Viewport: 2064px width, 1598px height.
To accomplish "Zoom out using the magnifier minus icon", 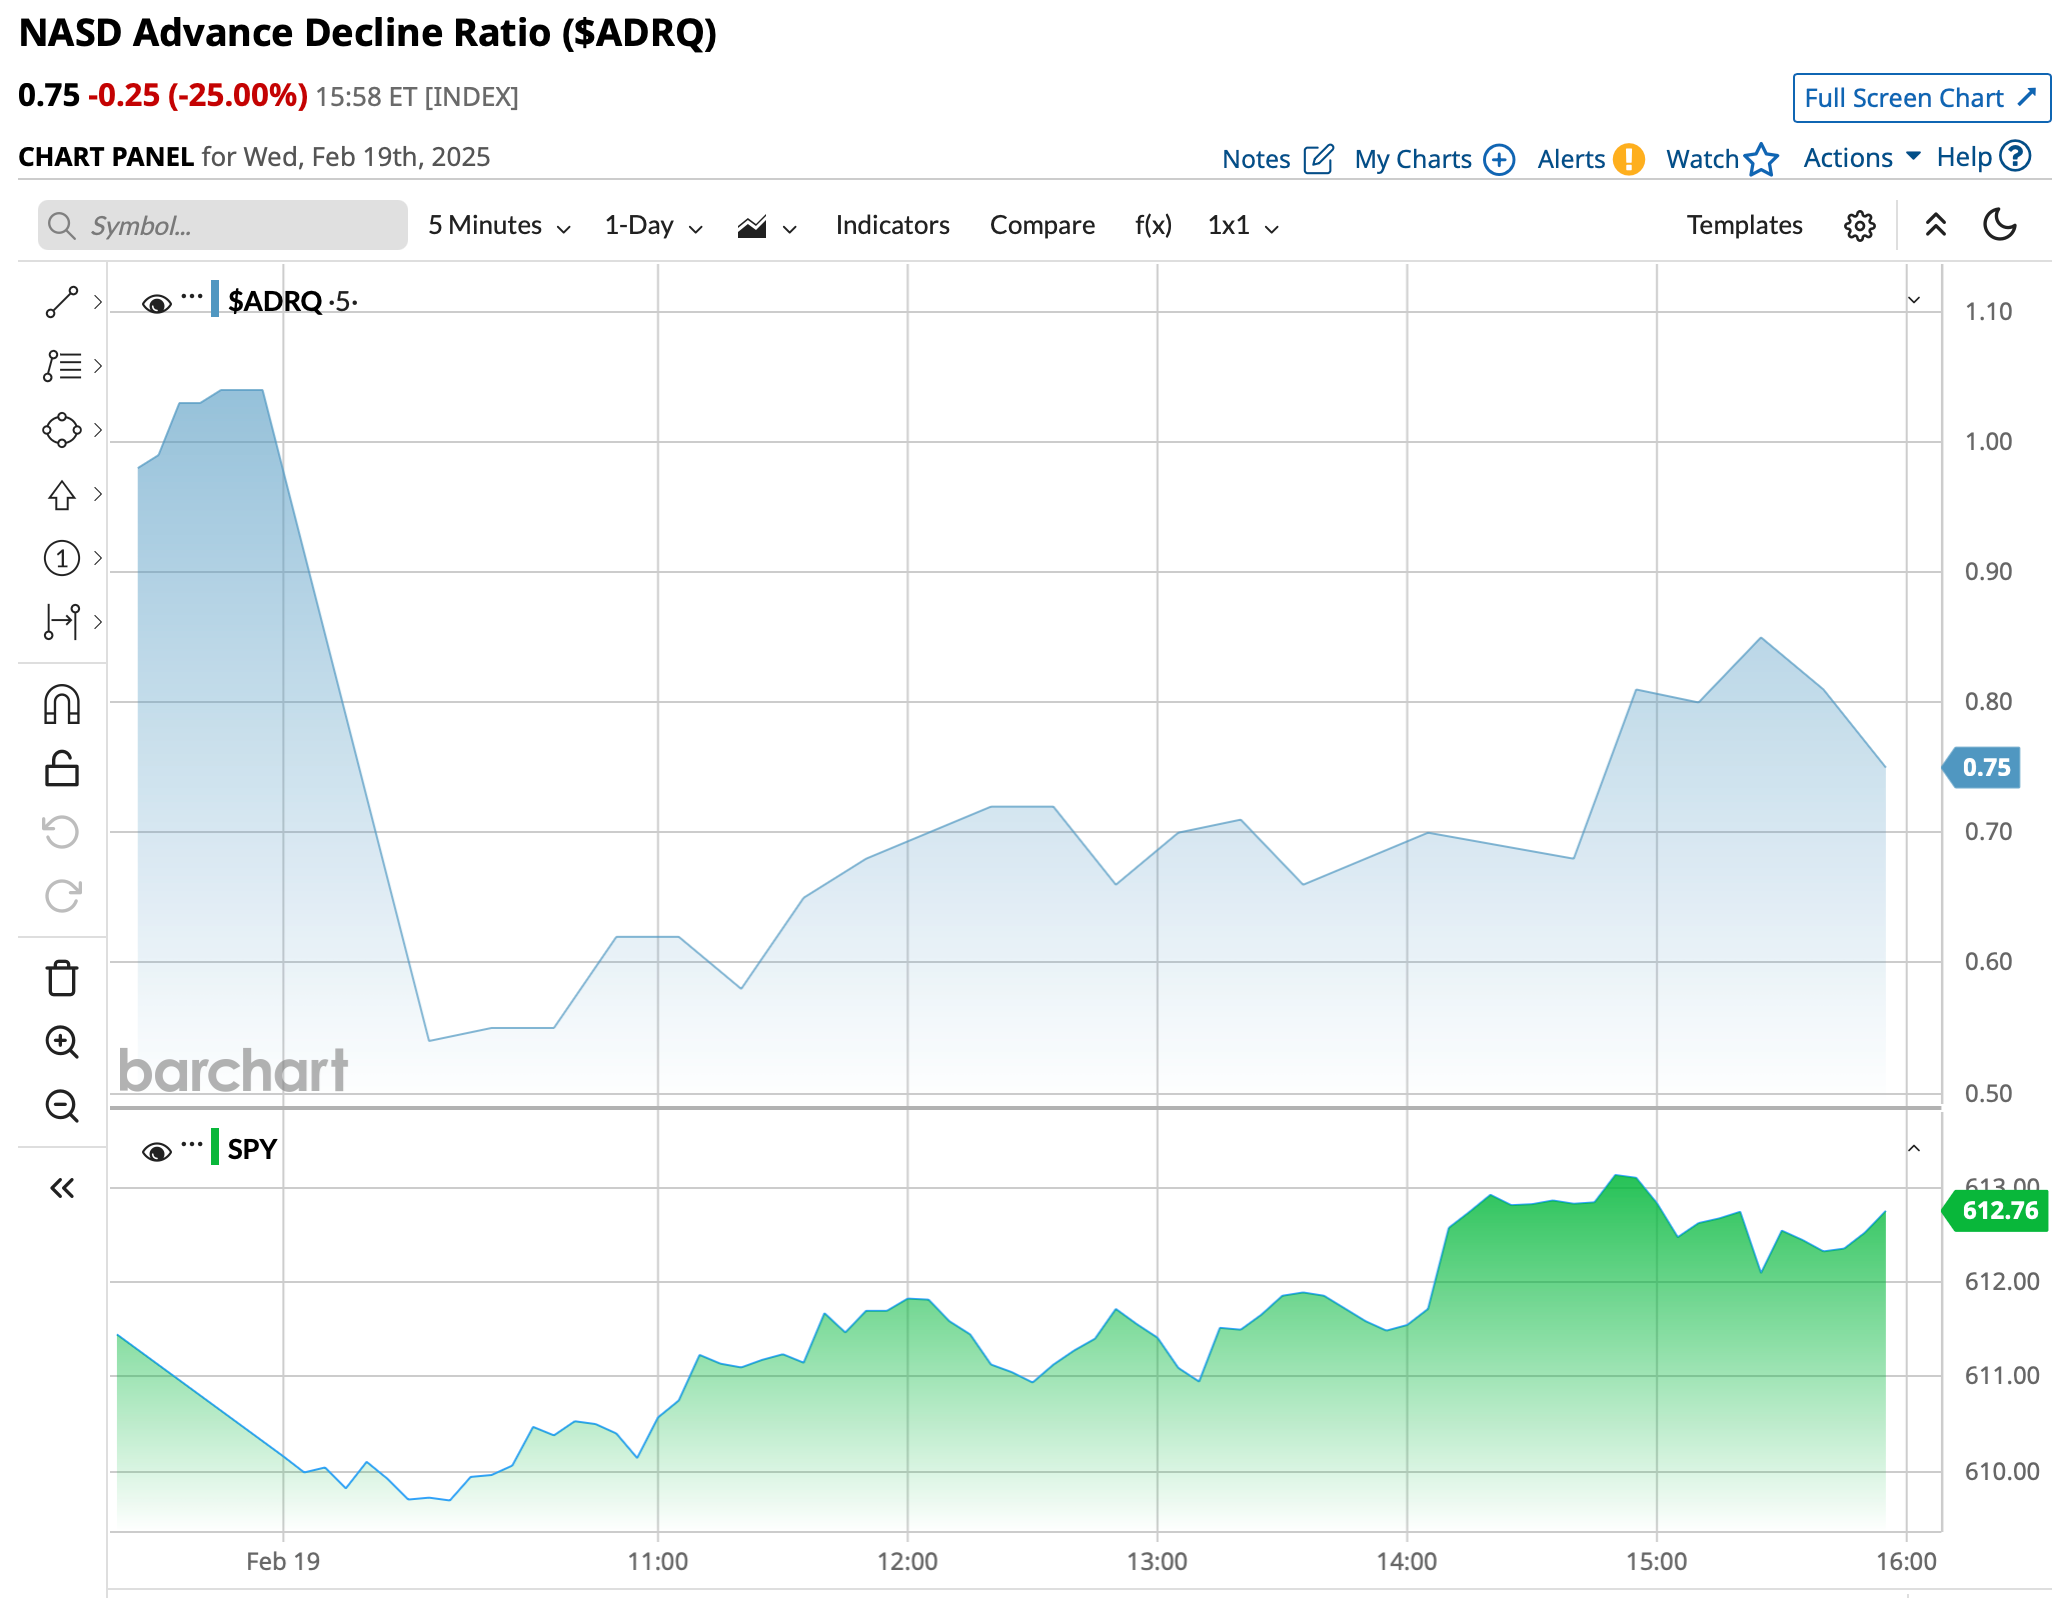I will (62, 1106).
